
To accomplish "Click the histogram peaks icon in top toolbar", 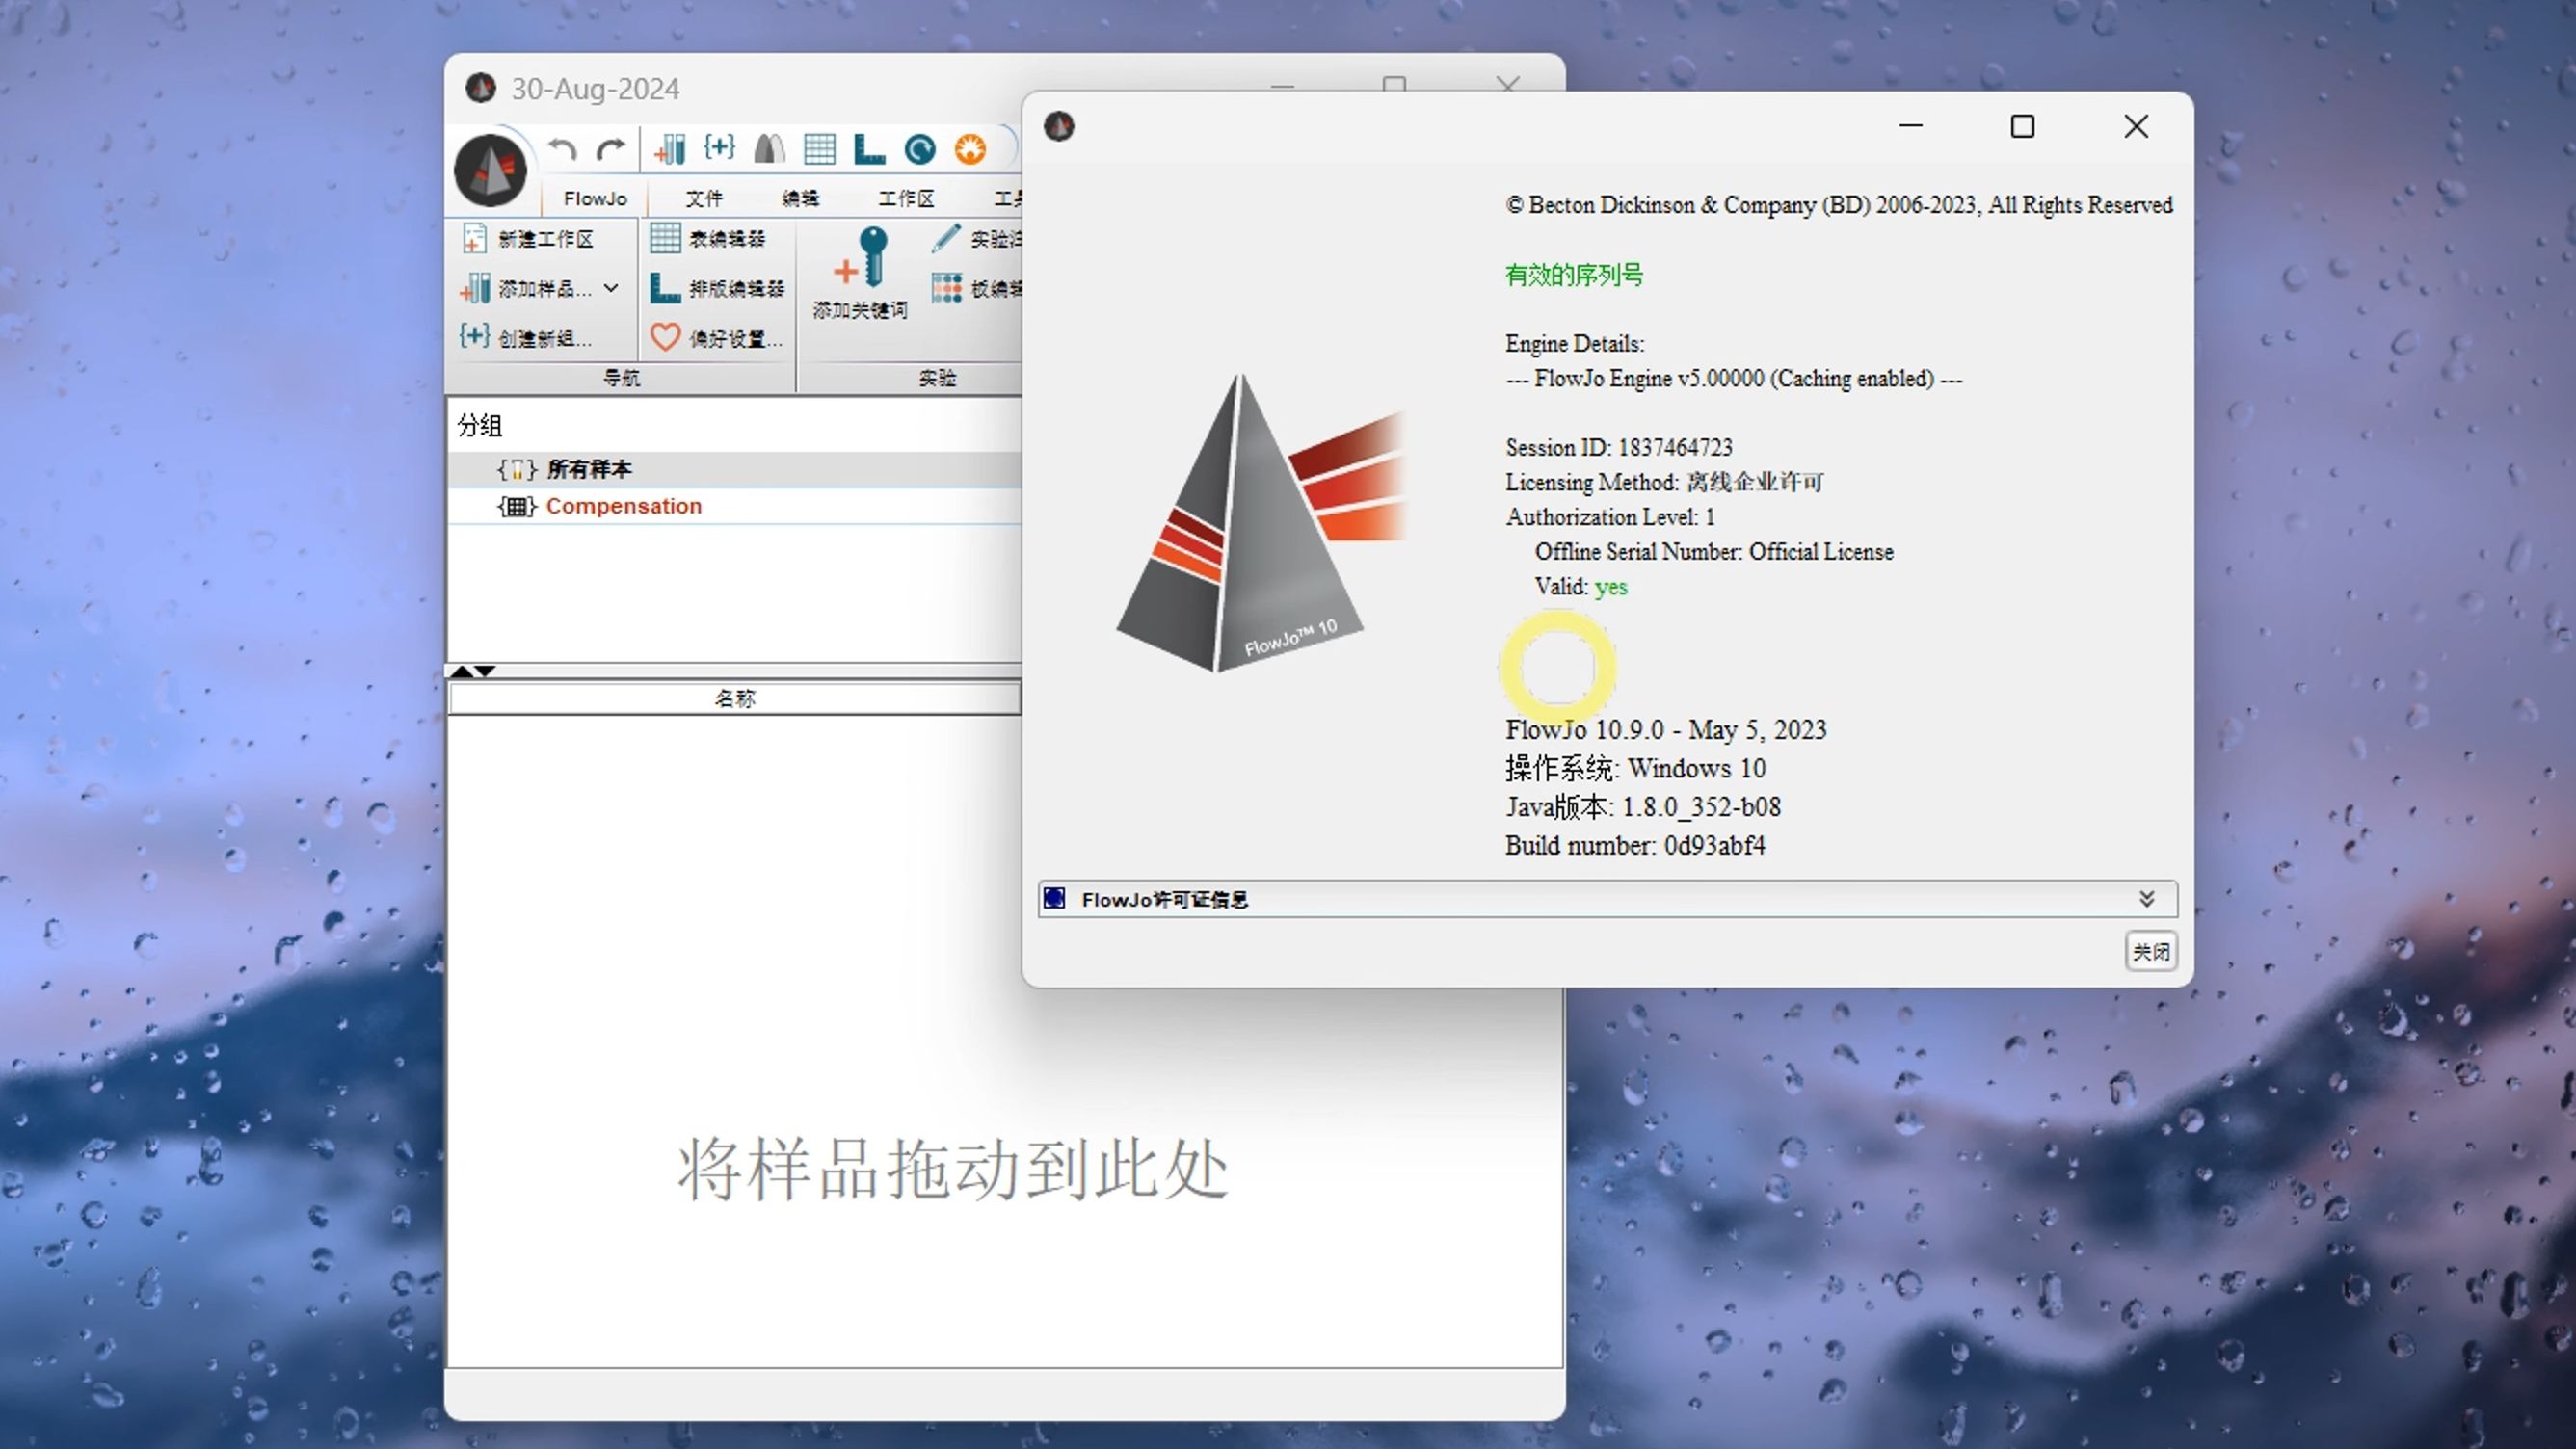I will click(x=769, y=150).
